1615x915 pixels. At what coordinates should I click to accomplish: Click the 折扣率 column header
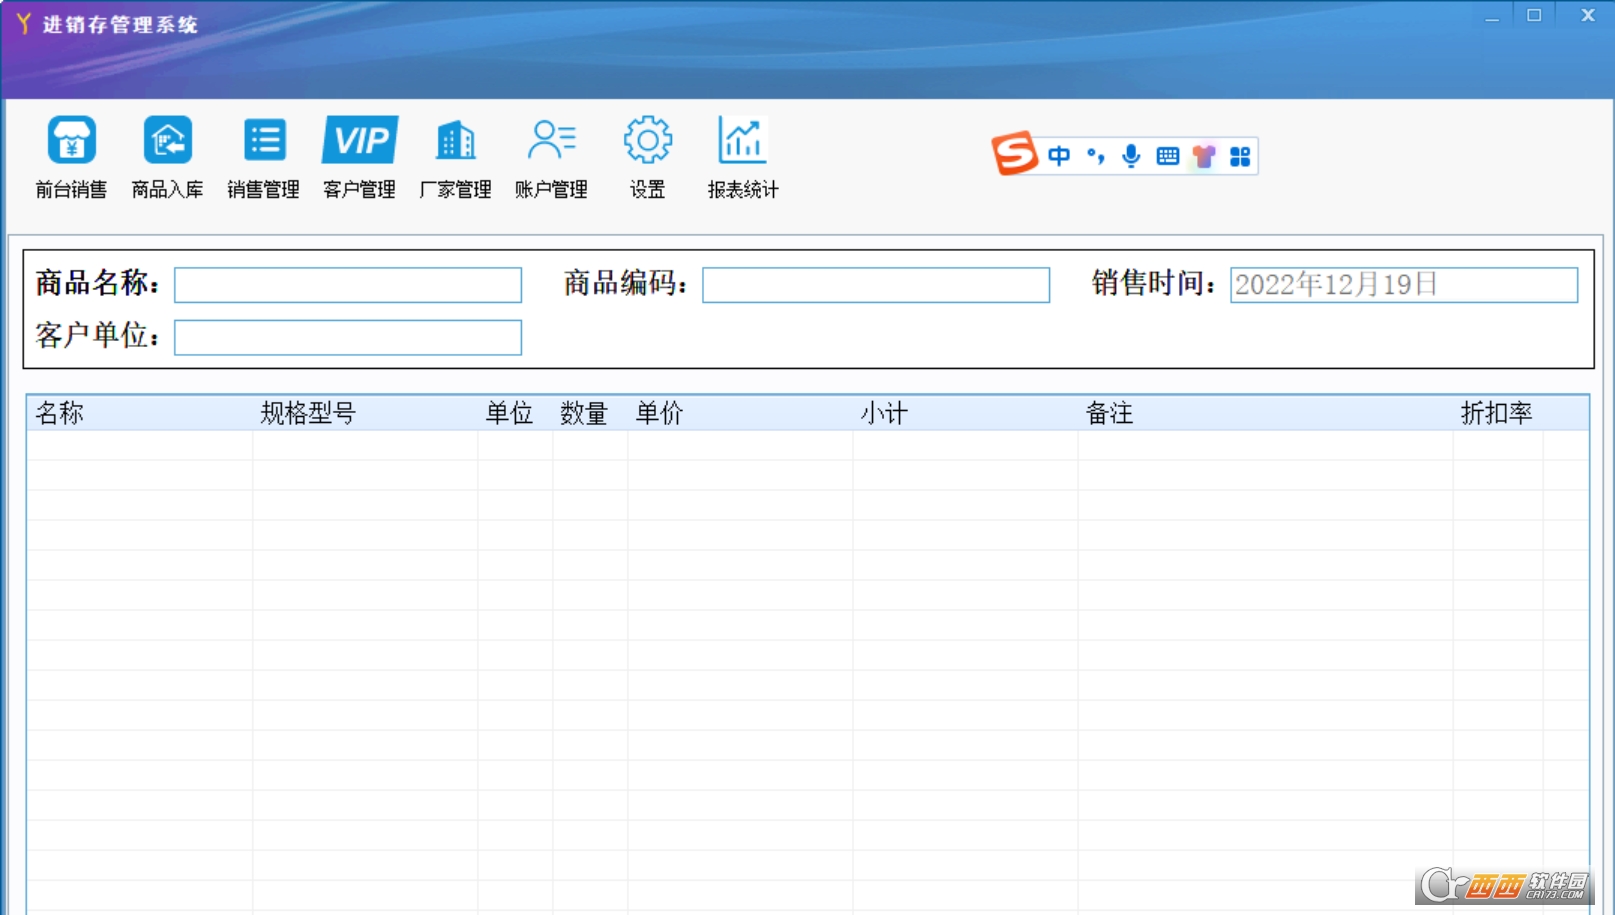click(x=1497, y=413)
